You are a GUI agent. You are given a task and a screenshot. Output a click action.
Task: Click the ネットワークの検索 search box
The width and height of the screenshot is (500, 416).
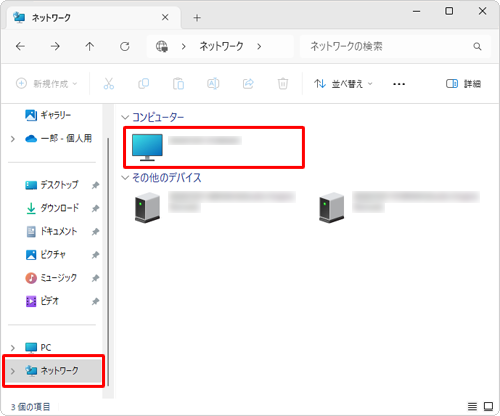coord(395,46)
